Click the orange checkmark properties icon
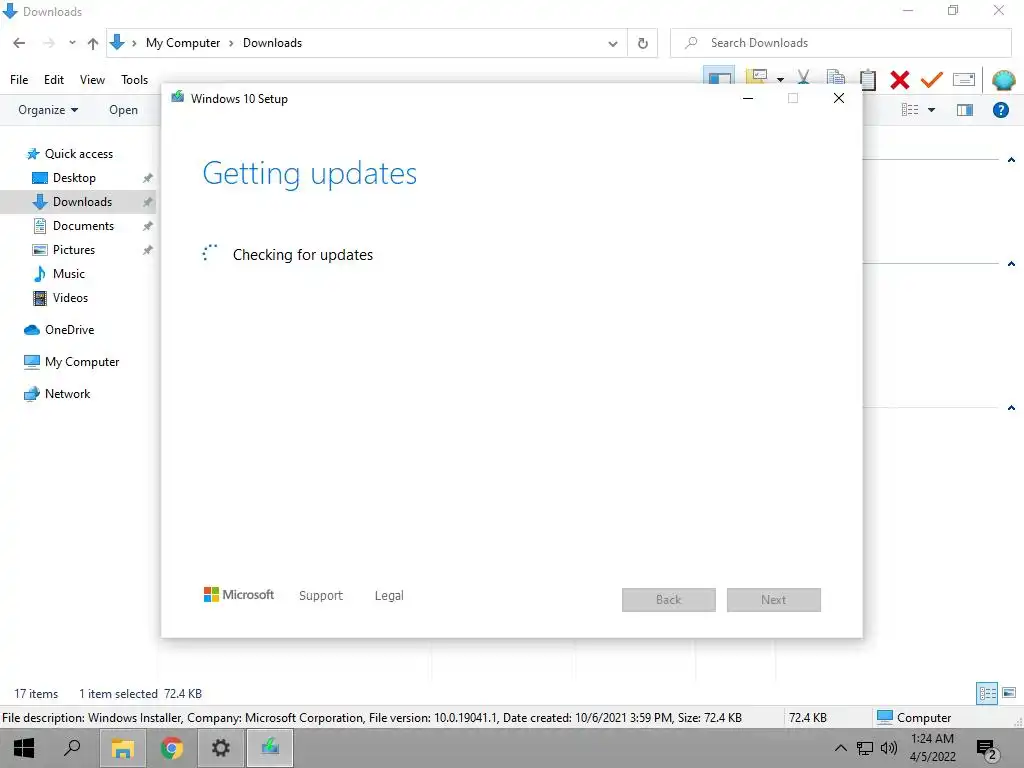The height and width of the screenshot is (768, 1024). (931, 80)
